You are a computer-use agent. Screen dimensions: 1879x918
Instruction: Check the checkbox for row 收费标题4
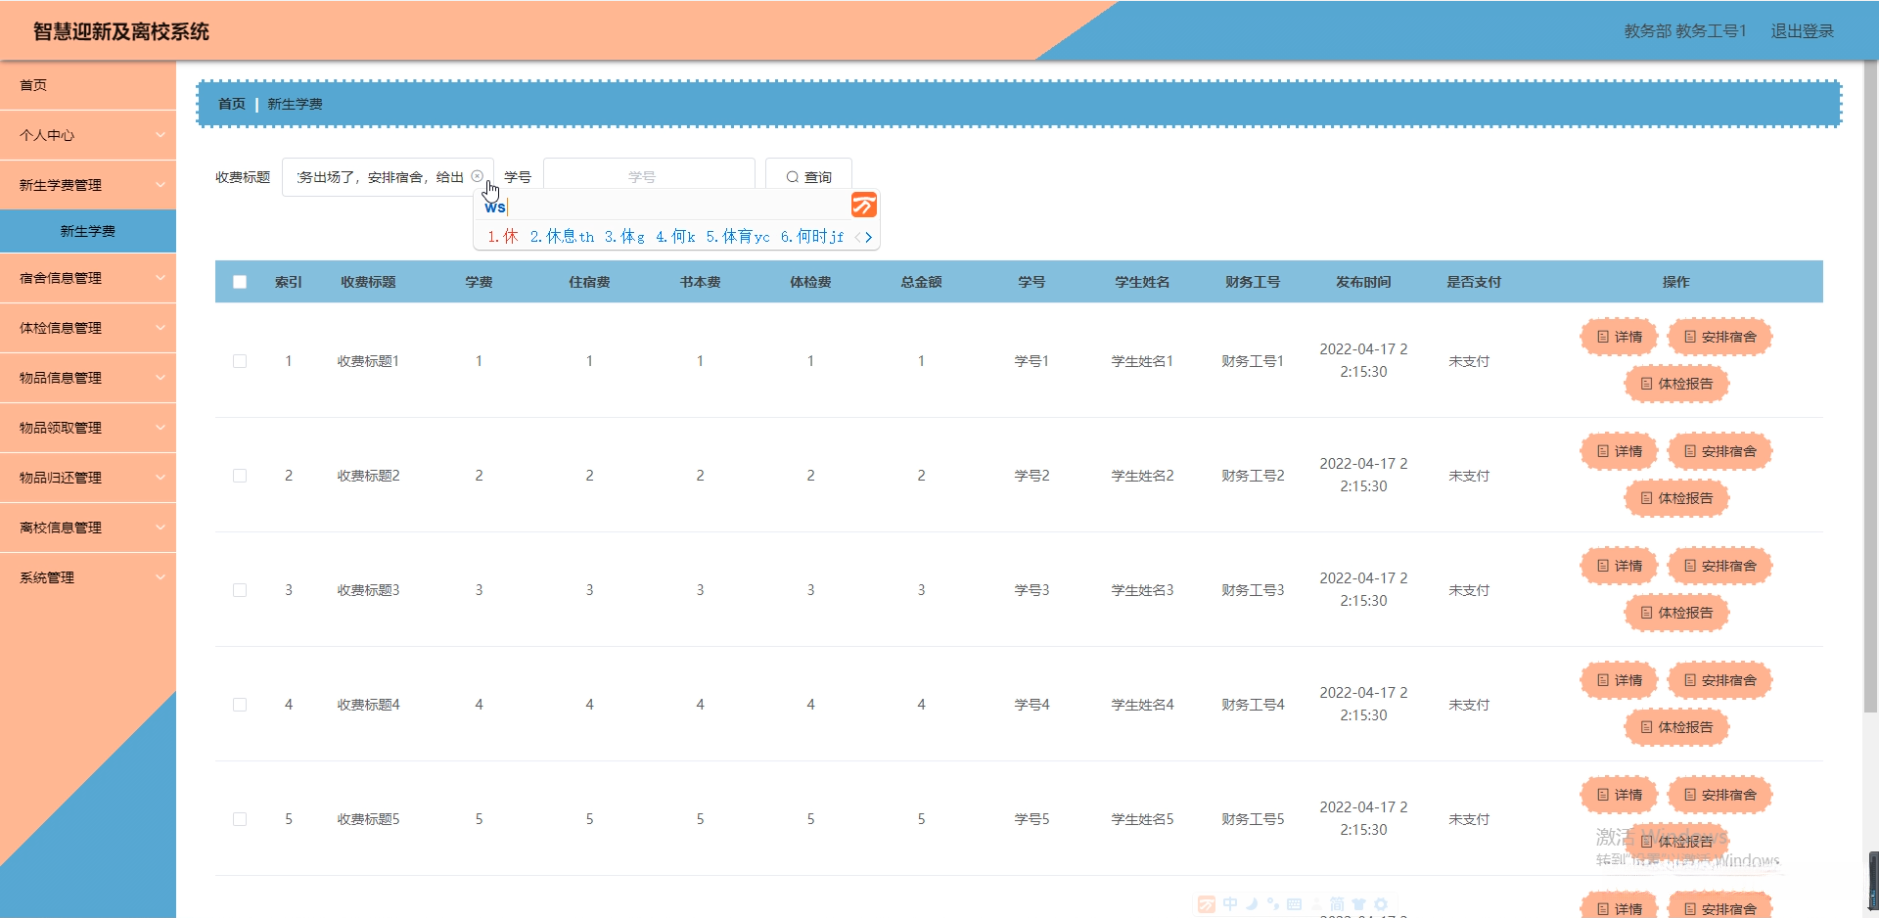(x=240, y=705)
